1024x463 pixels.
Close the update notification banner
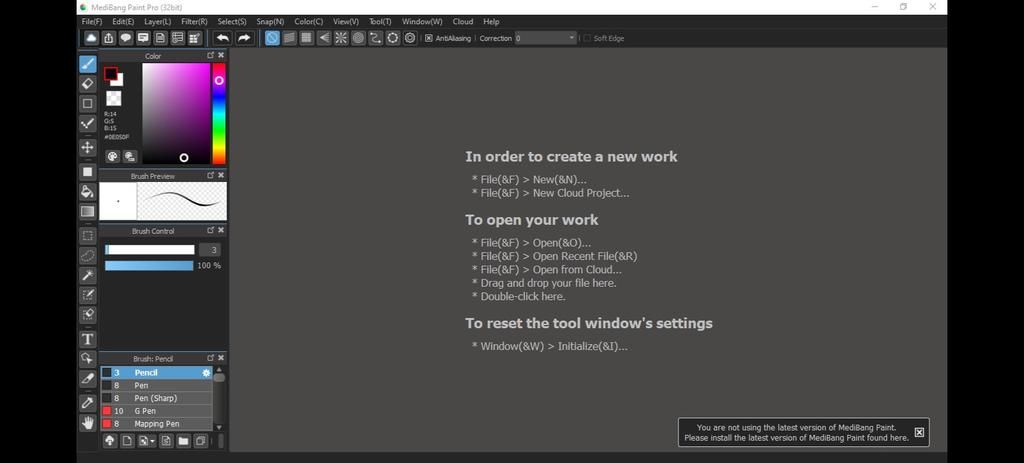919,432
